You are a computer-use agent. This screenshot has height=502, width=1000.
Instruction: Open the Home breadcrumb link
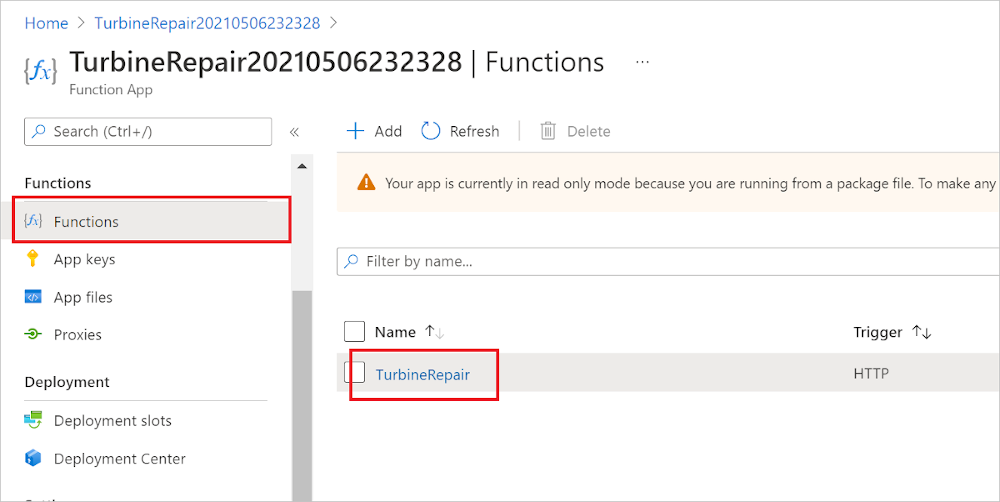click(46, 24)
